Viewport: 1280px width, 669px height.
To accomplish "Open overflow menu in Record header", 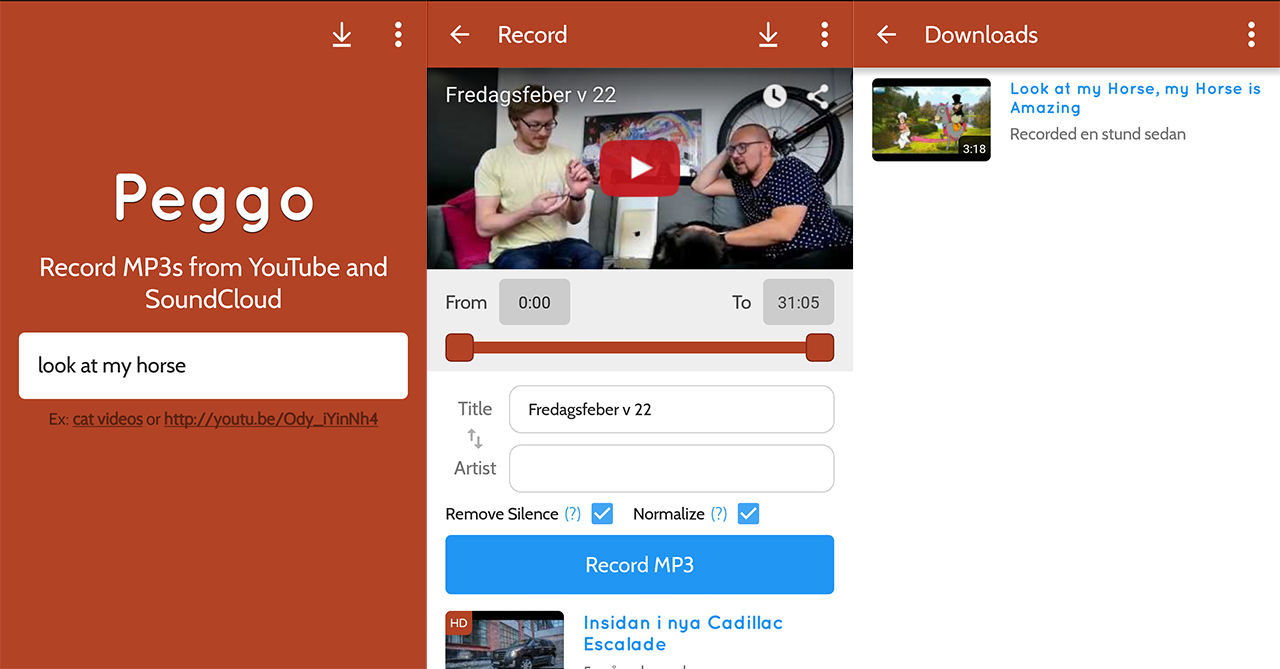I will click(824, 35).
